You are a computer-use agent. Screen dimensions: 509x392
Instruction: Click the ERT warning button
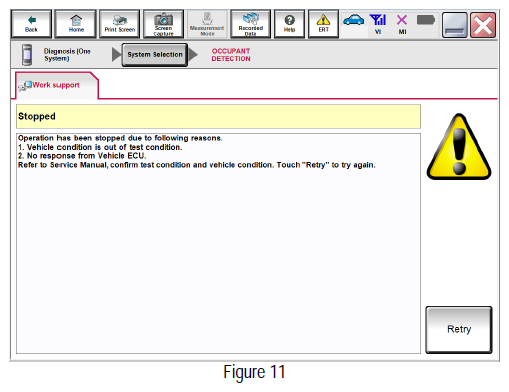[x=323, y=24]
